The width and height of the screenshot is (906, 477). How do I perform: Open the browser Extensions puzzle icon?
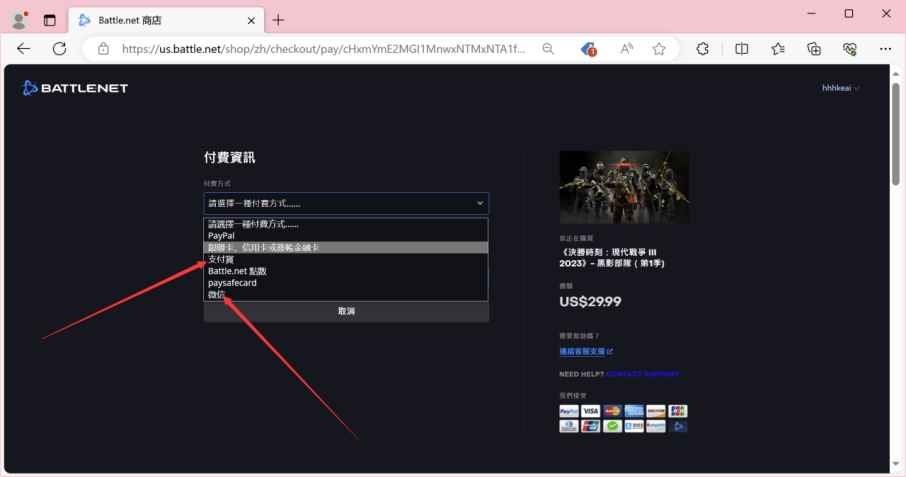tap(703, 49)
